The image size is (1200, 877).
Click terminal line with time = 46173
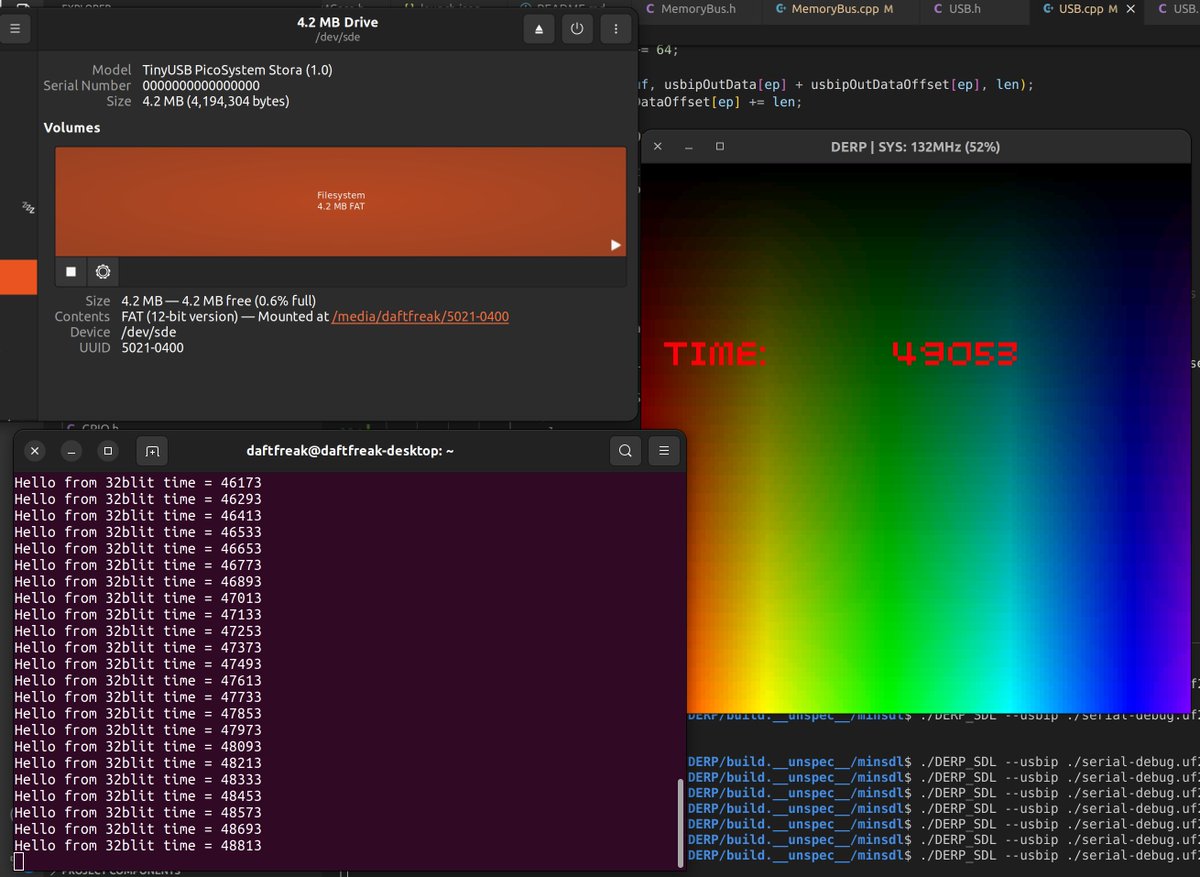[x=138, y=482]
